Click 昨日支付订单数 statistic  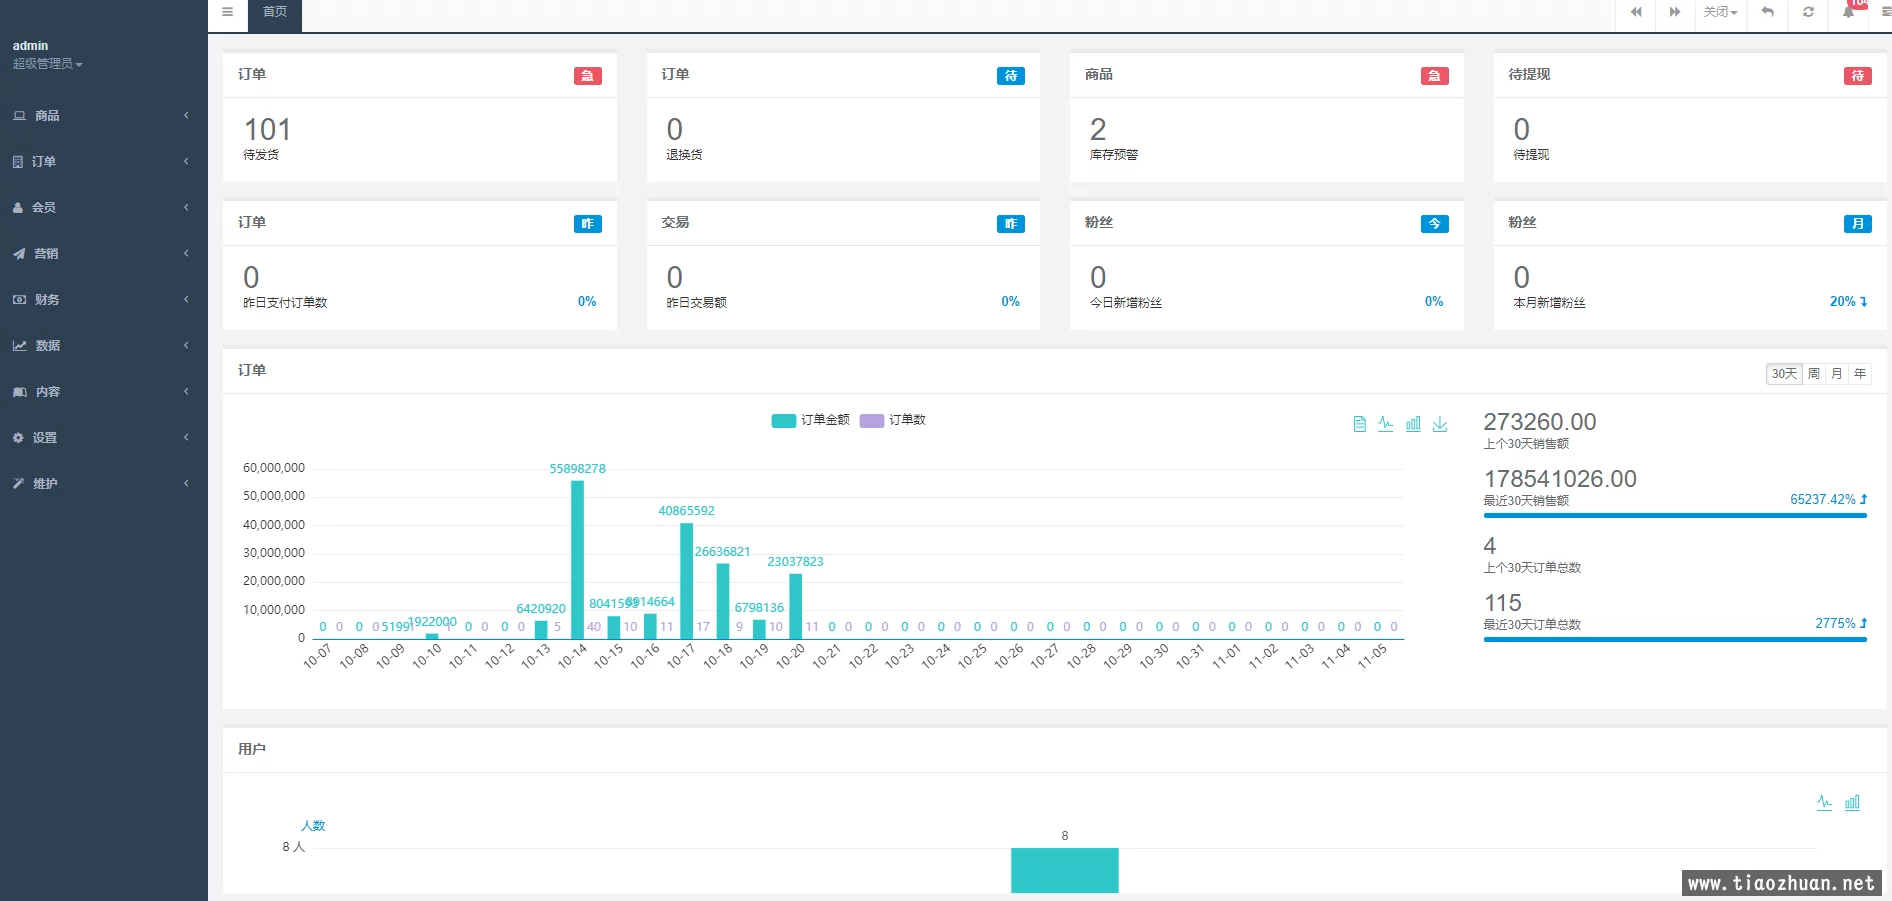285,303
